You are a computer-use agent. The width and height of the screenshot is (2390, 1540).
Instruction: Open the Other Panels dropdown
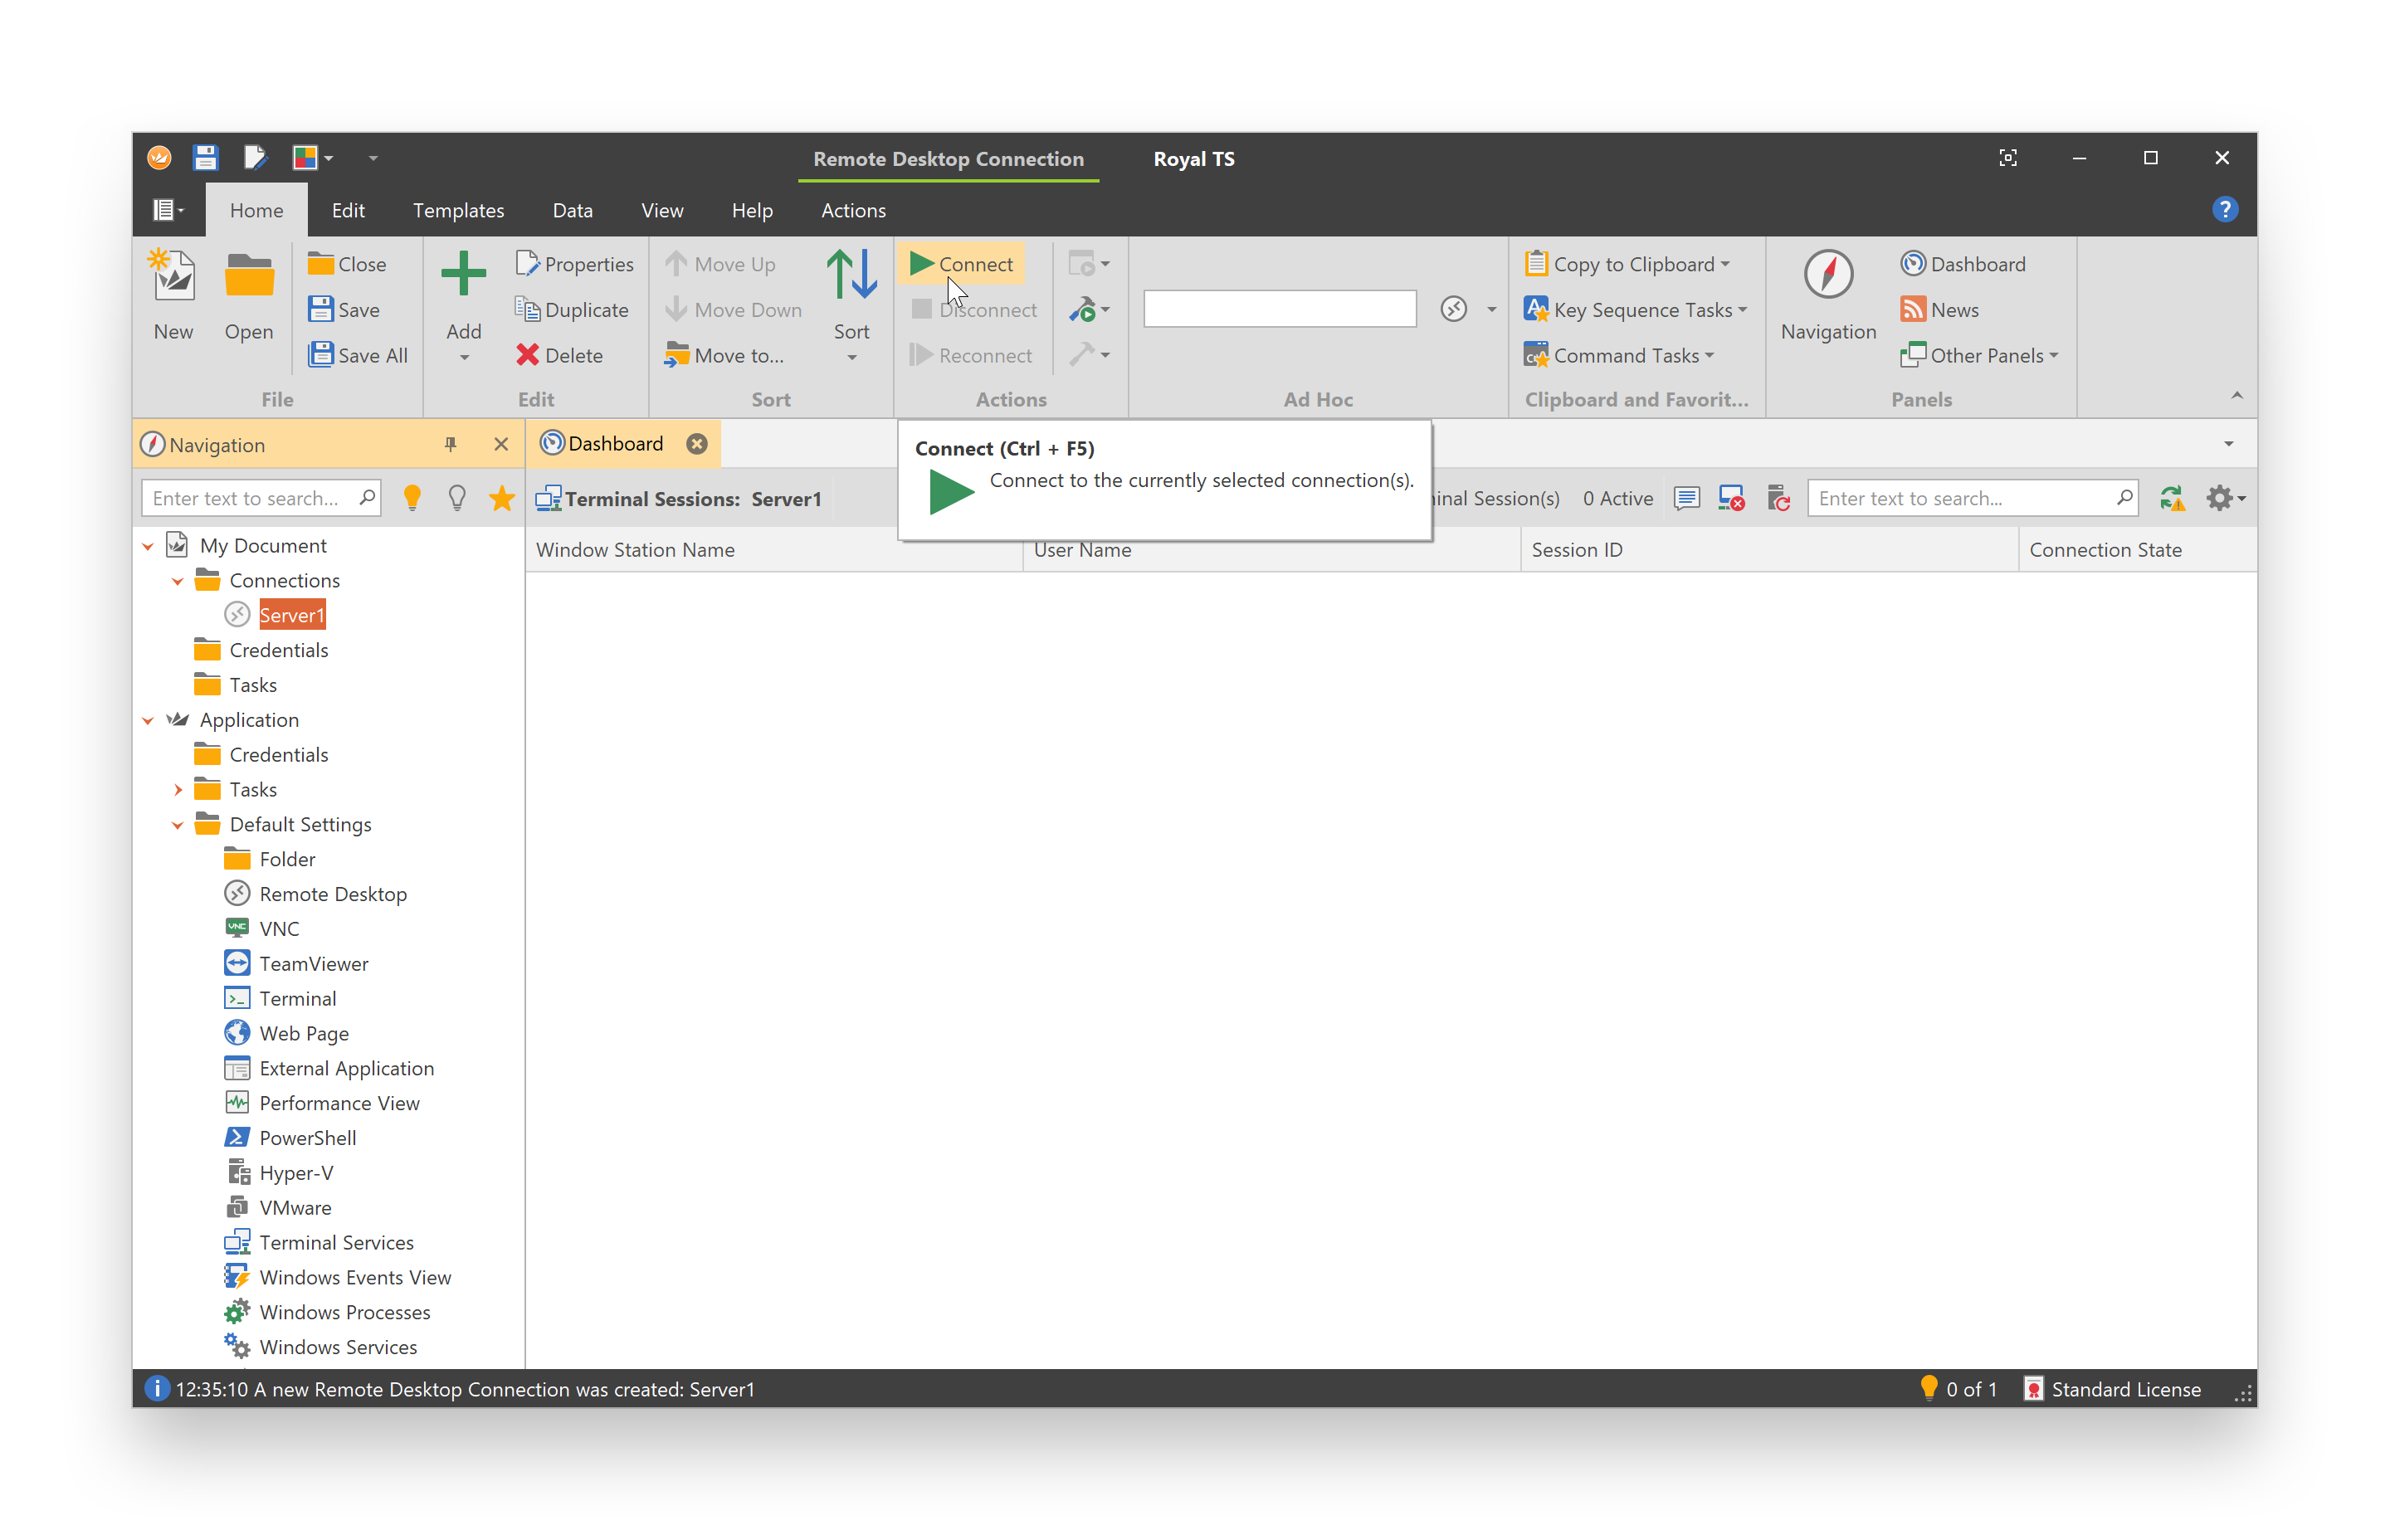[1980, 356]
